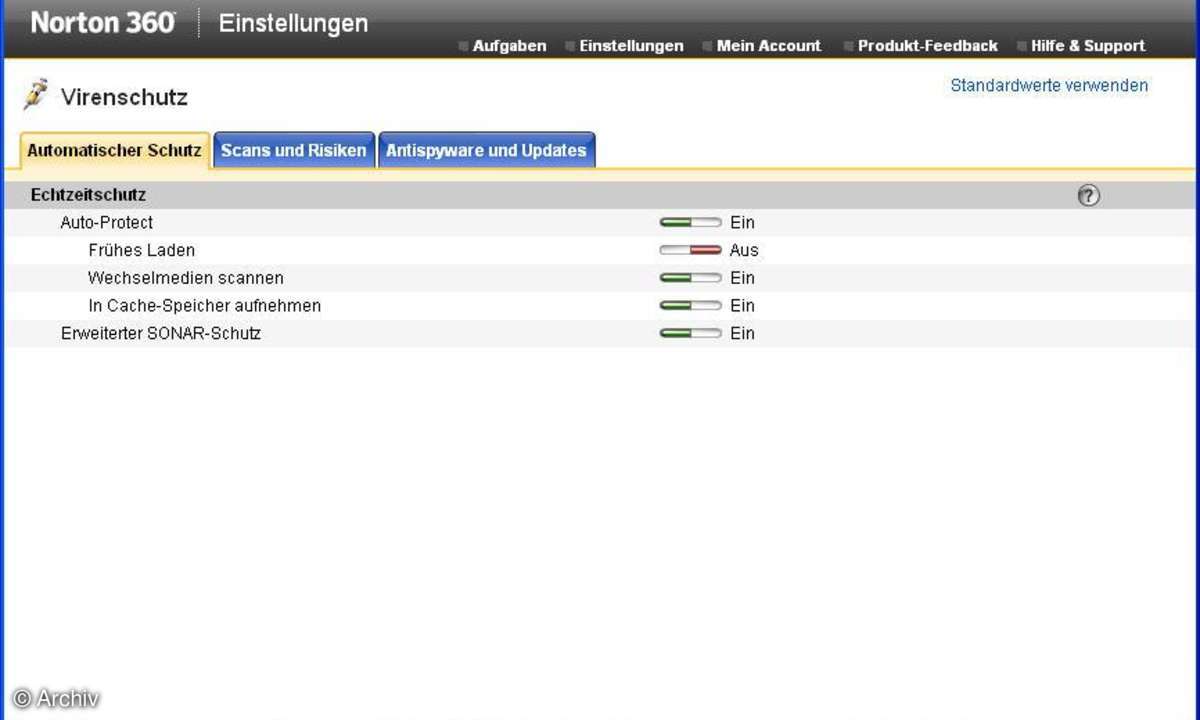Open the Antispyware und Updates tab
1200x720 pixels.
point(486,151)
